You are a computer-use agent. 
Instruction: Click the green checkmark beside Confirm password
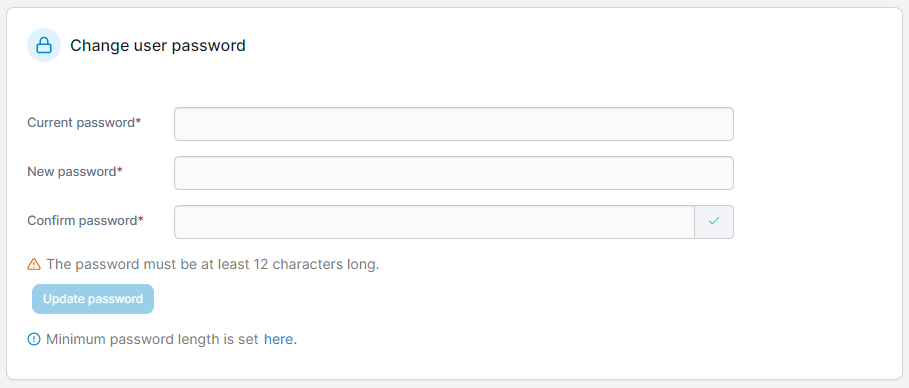(x=714, y=221)
